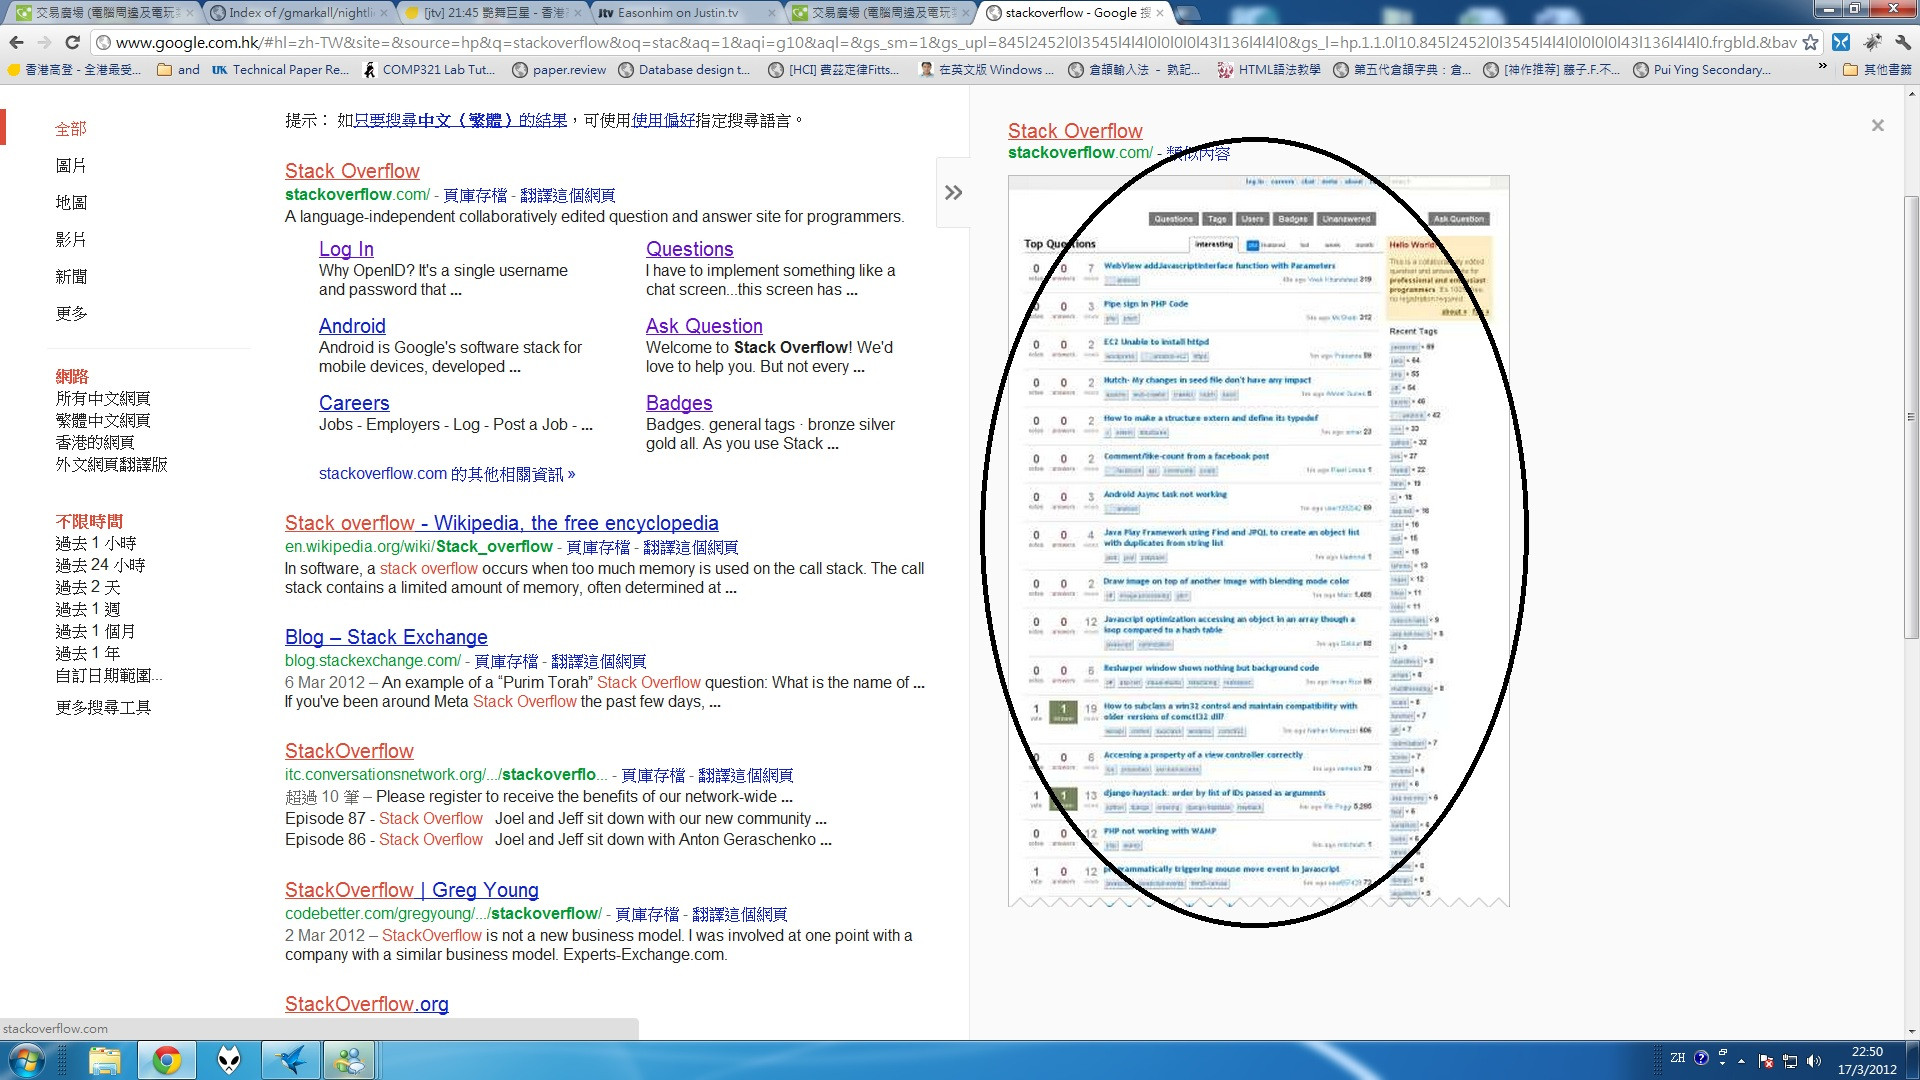This screenshot has height=1080, width=1920.
Task: Reload the current page
Action: pos(72,42)
